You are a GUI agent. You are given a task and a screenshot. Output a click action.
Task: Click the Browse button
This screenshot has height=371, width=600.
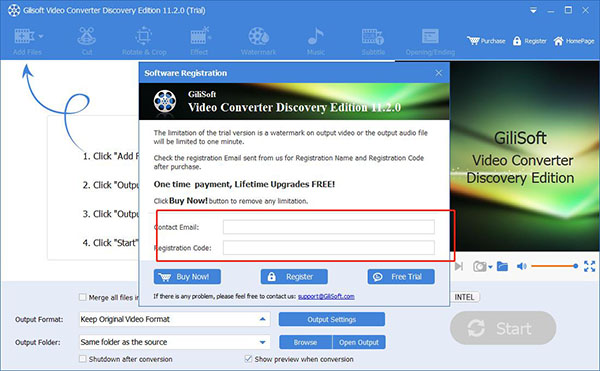[305, 342]
